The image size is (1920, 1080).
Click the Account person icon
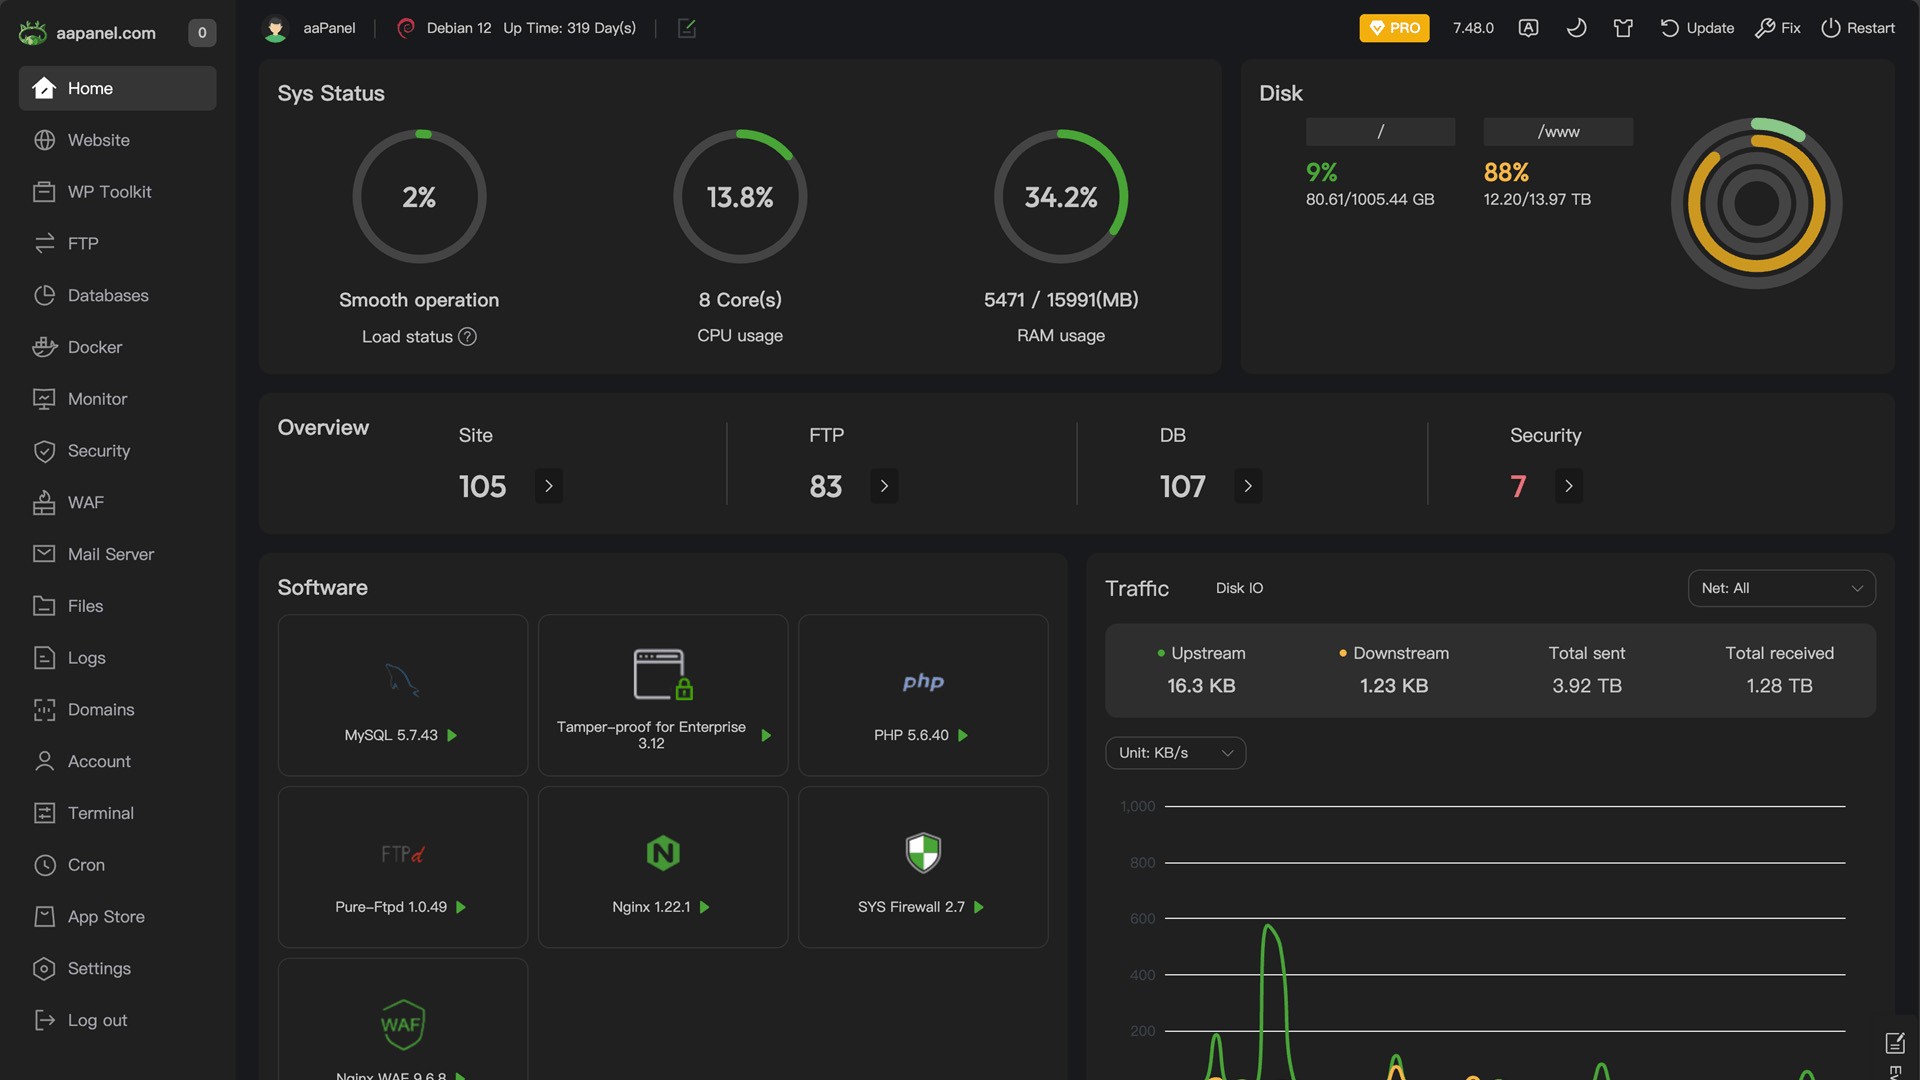(x=44, y=762)
